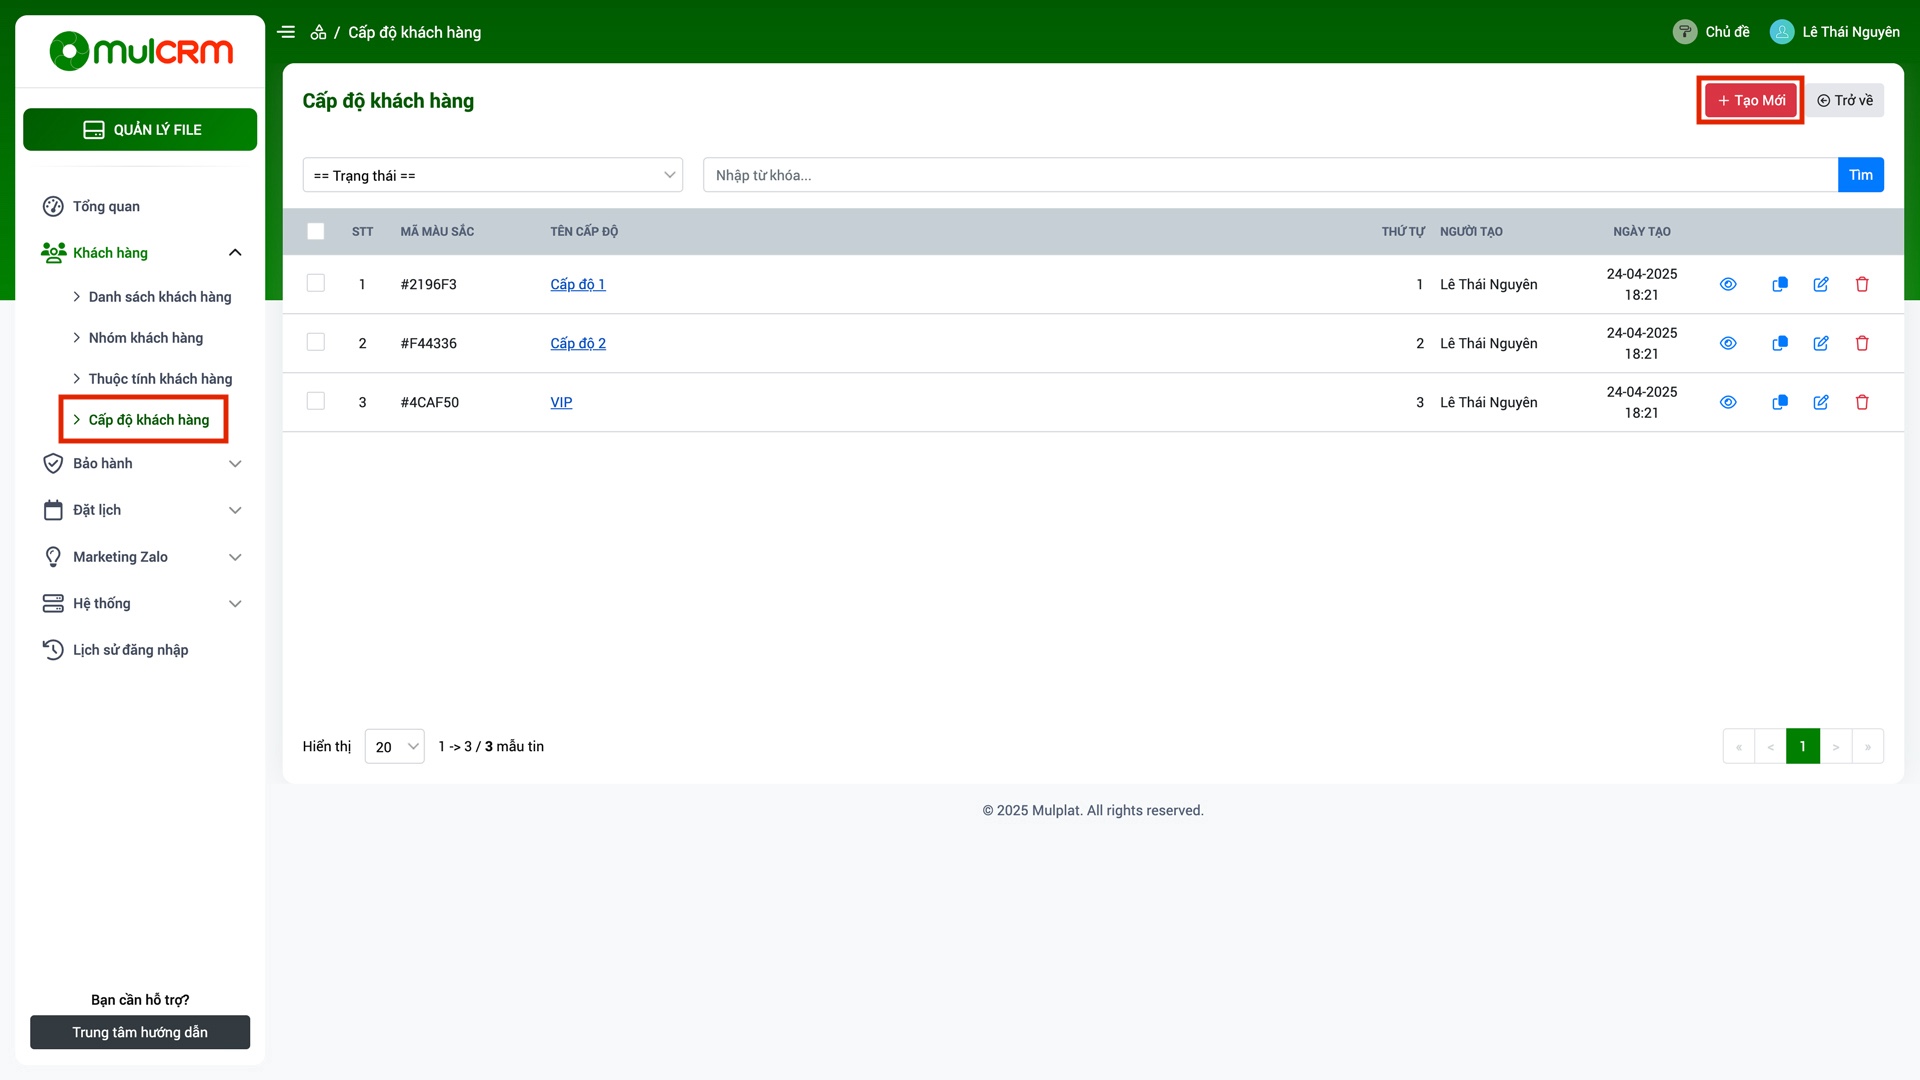This screenshot has height=1080, width=1920.
Task: Click the delete trash icon for VIP row
Action: pos(1861,402)
